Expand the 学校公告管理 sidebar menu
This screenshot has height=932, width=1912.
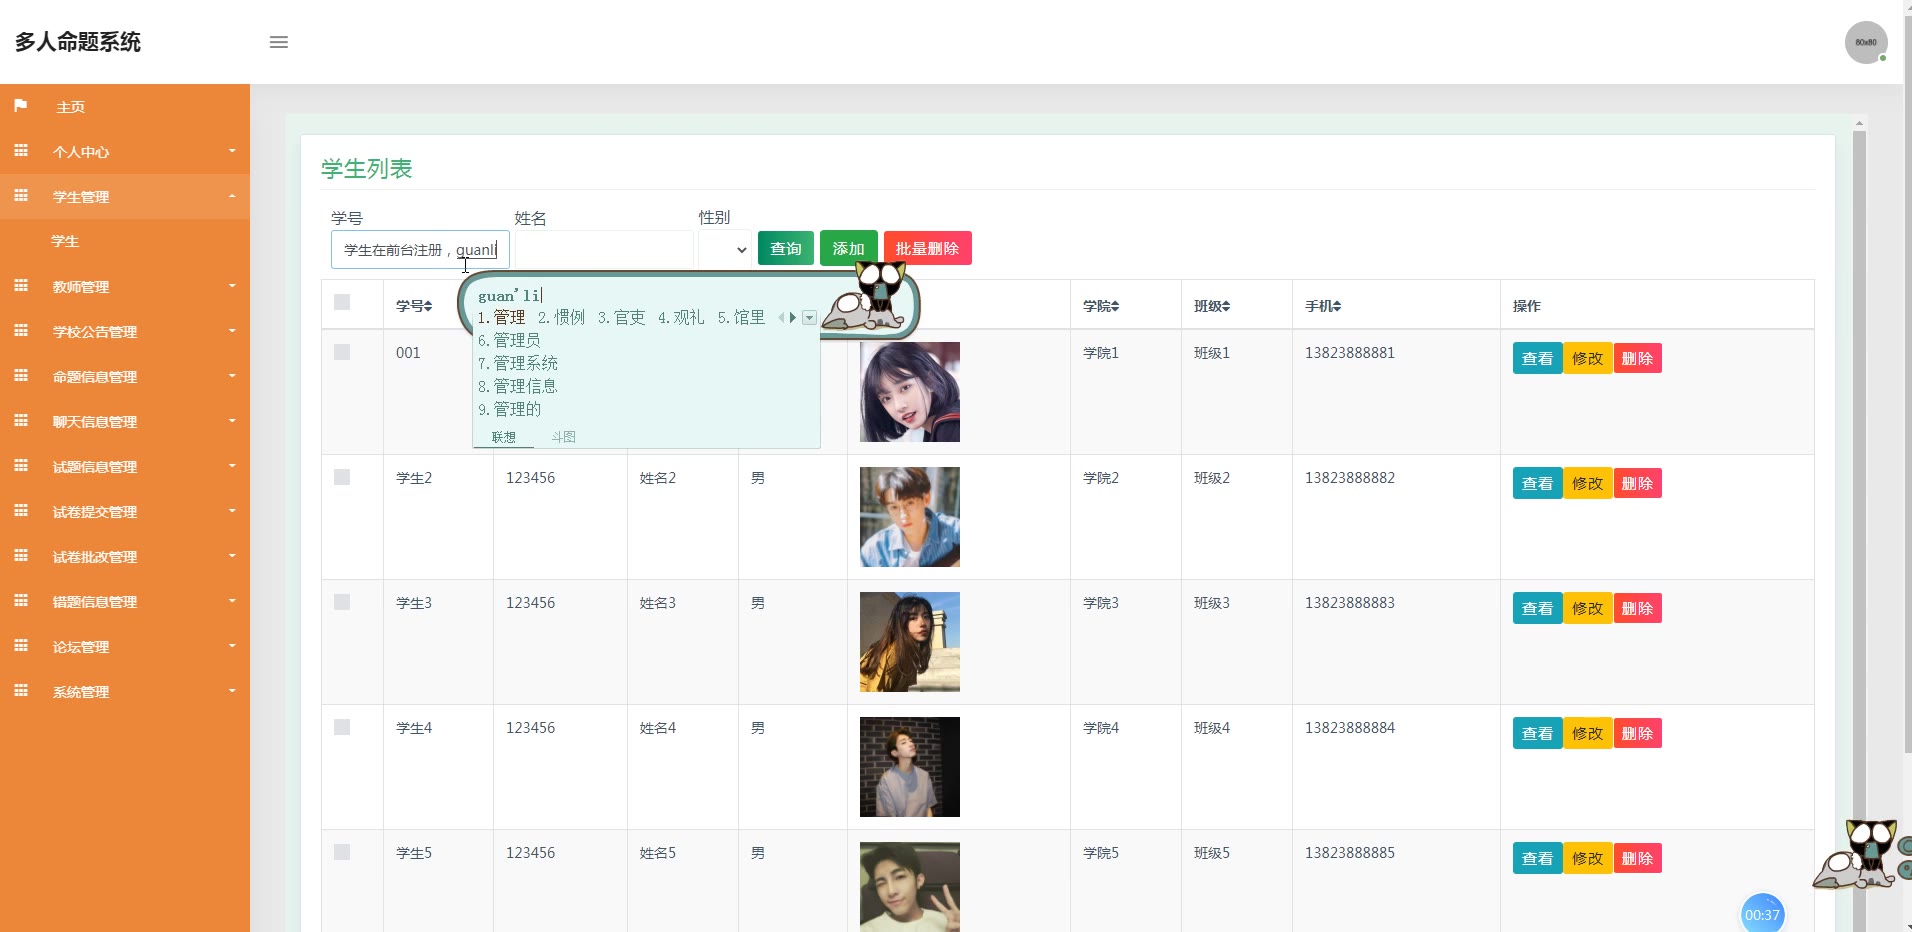coord(125,331)
